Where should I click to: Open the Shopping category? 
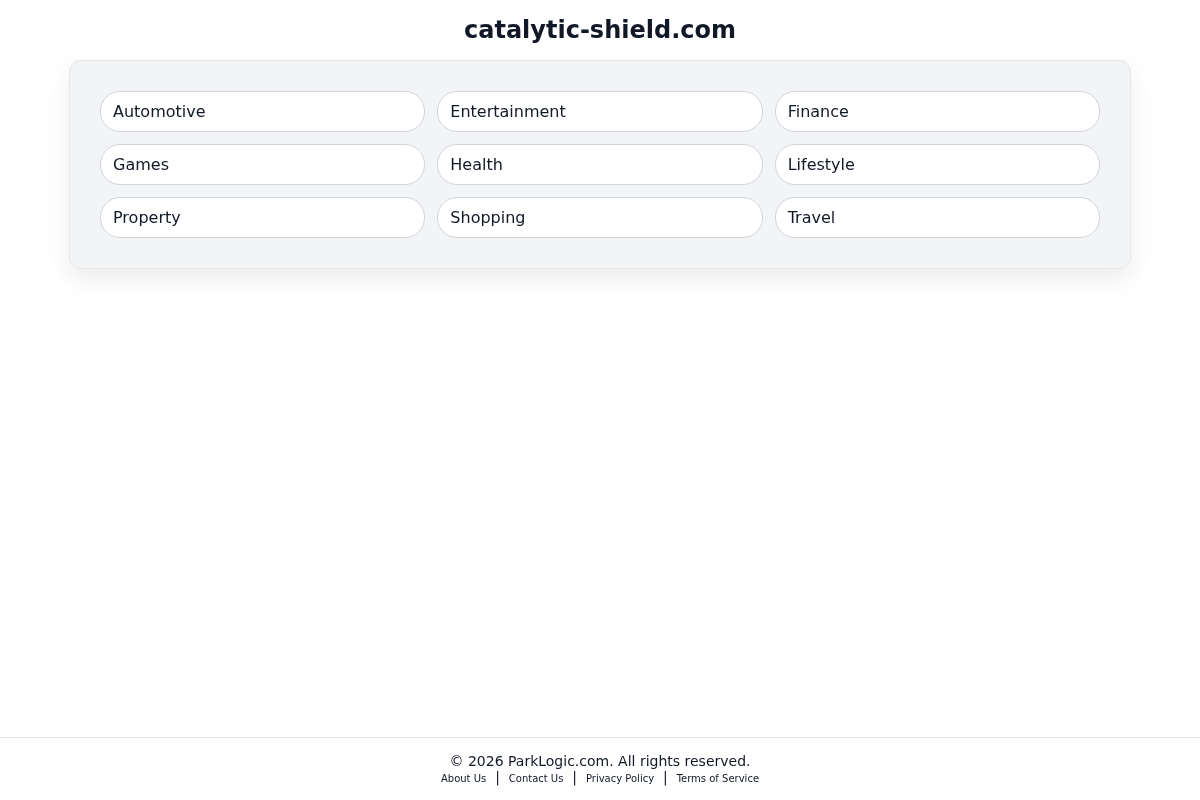click(600, 217)
